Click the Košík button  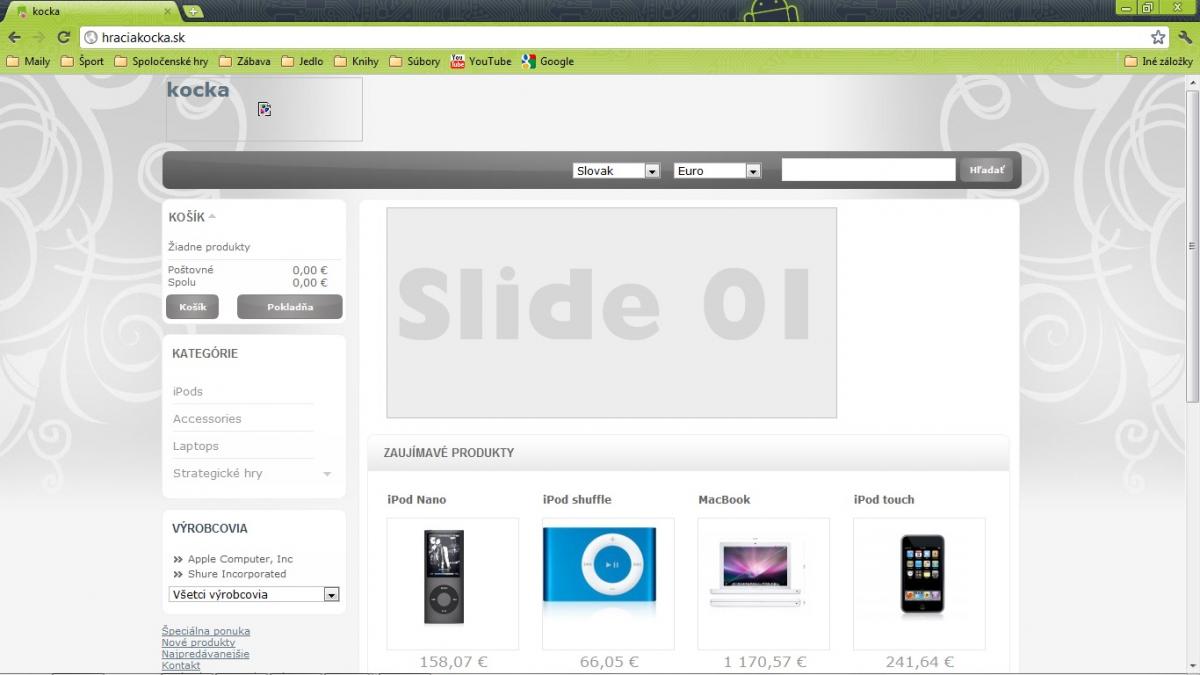pos(192,307)
